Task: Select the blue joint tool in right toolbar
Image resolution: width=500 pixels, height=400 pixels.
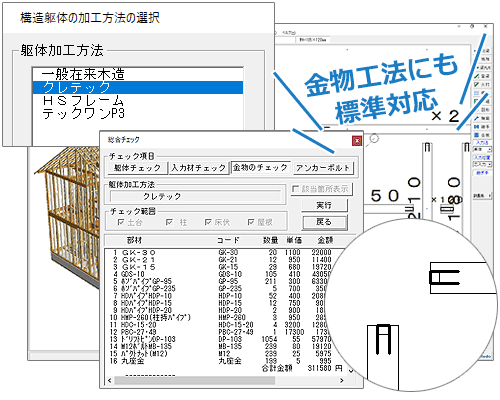Action: (482, 127)
